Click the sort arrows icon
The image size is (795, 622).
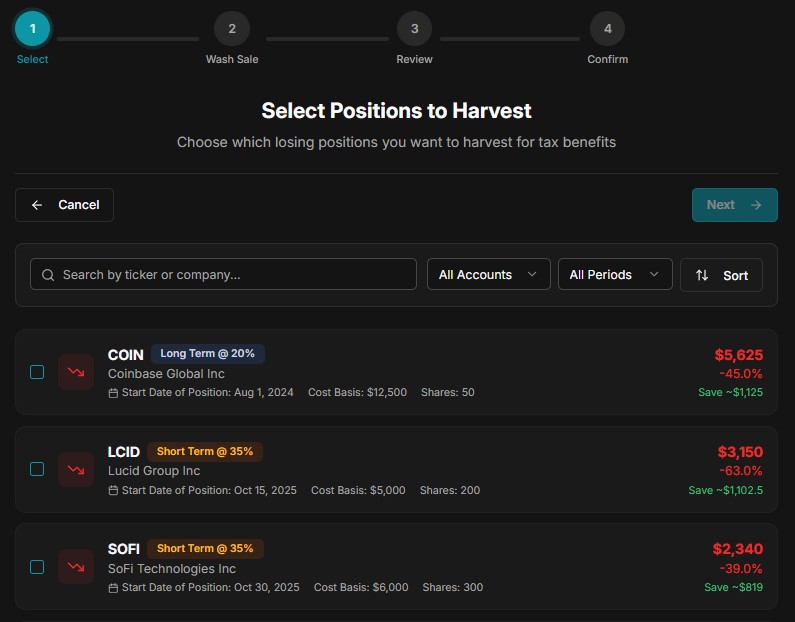pyautogui.click(x=702, y=275)
